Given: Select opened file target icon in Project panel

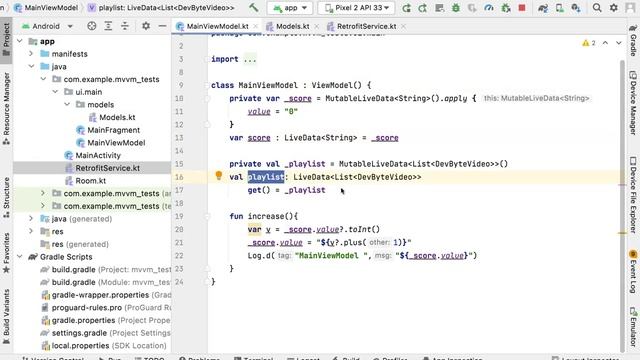Looking at the screenshot, I should click(x=91, y=26).
